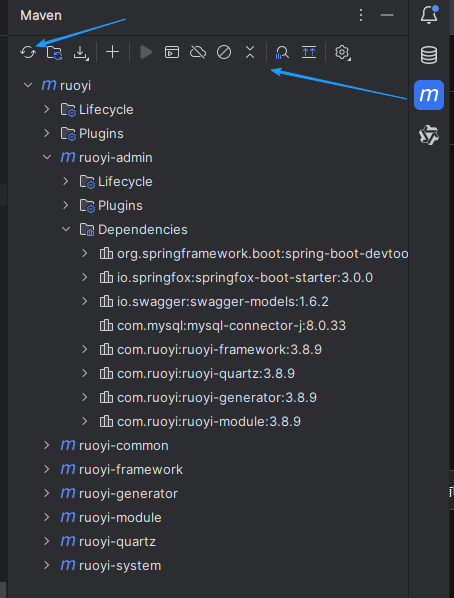Open the AI assistant sidebar icon
This screenshot has height=598, width=454.
tap(429, 135)
